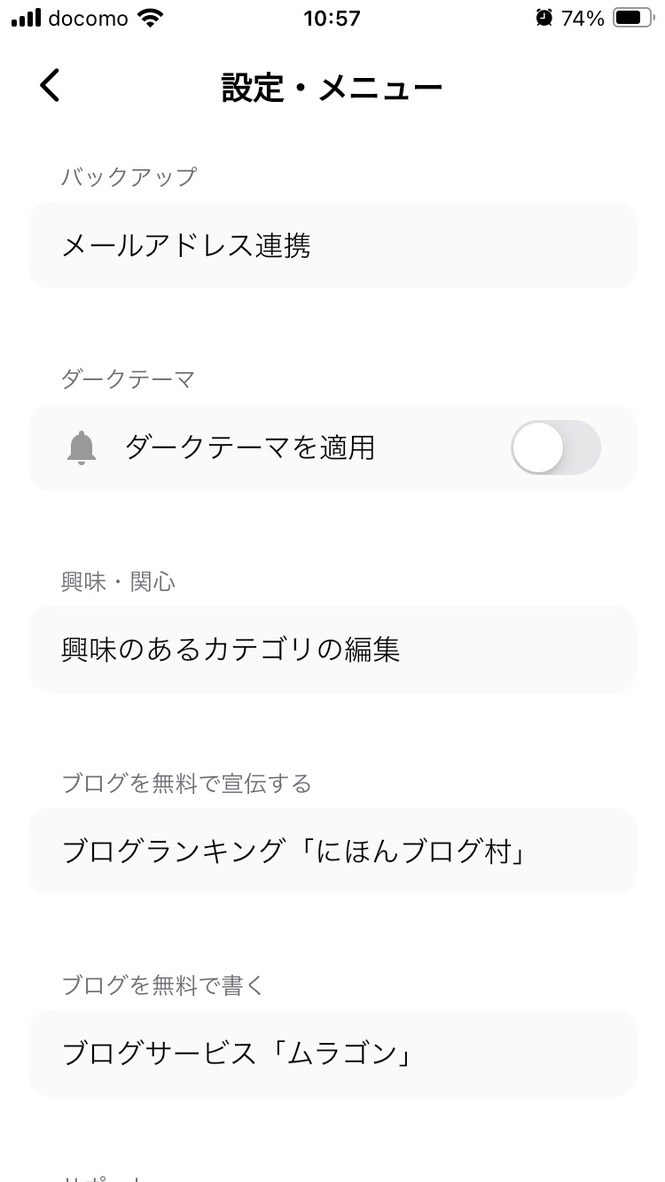The width and height of the screenshot is (665, 1182).
Task: Open ブログランキング「にほんブログ村」 link
Action: tap(332, 852)
